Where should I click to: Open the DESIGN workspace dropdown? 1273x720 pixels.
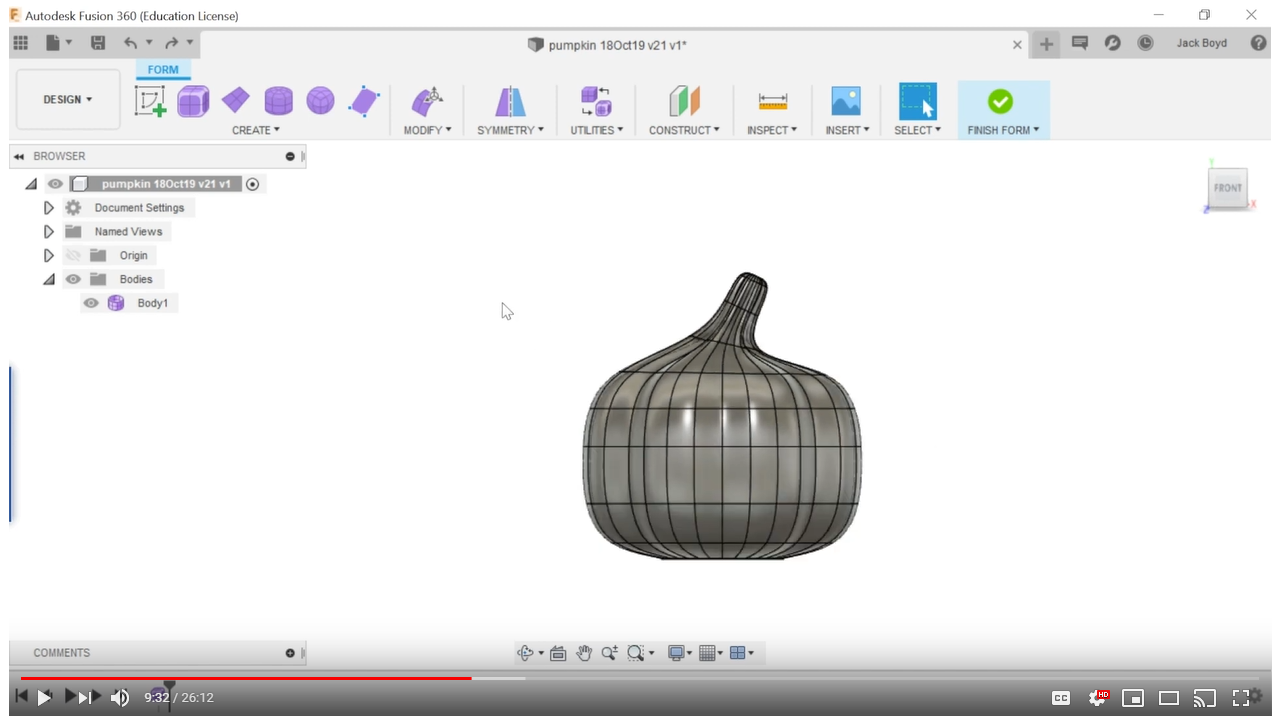[68, 100]
